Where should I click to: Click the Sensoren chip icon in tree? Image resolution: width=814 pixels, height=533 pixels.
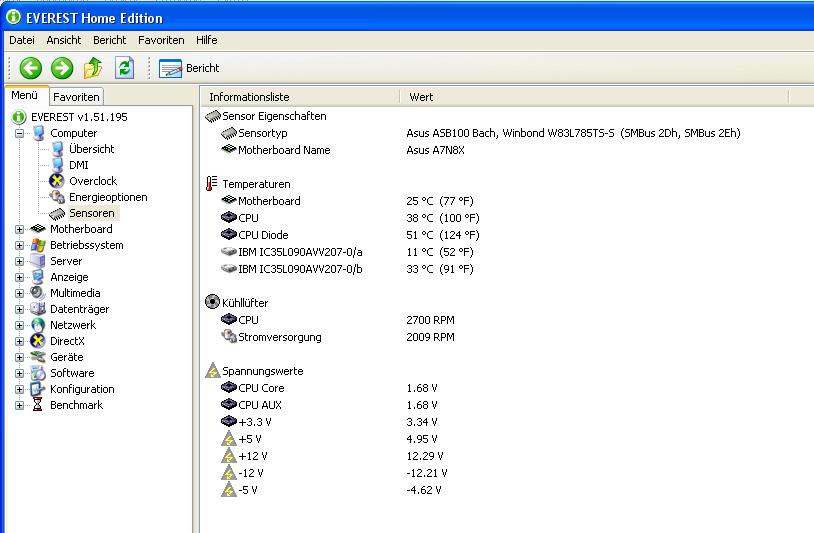[57, 213]
